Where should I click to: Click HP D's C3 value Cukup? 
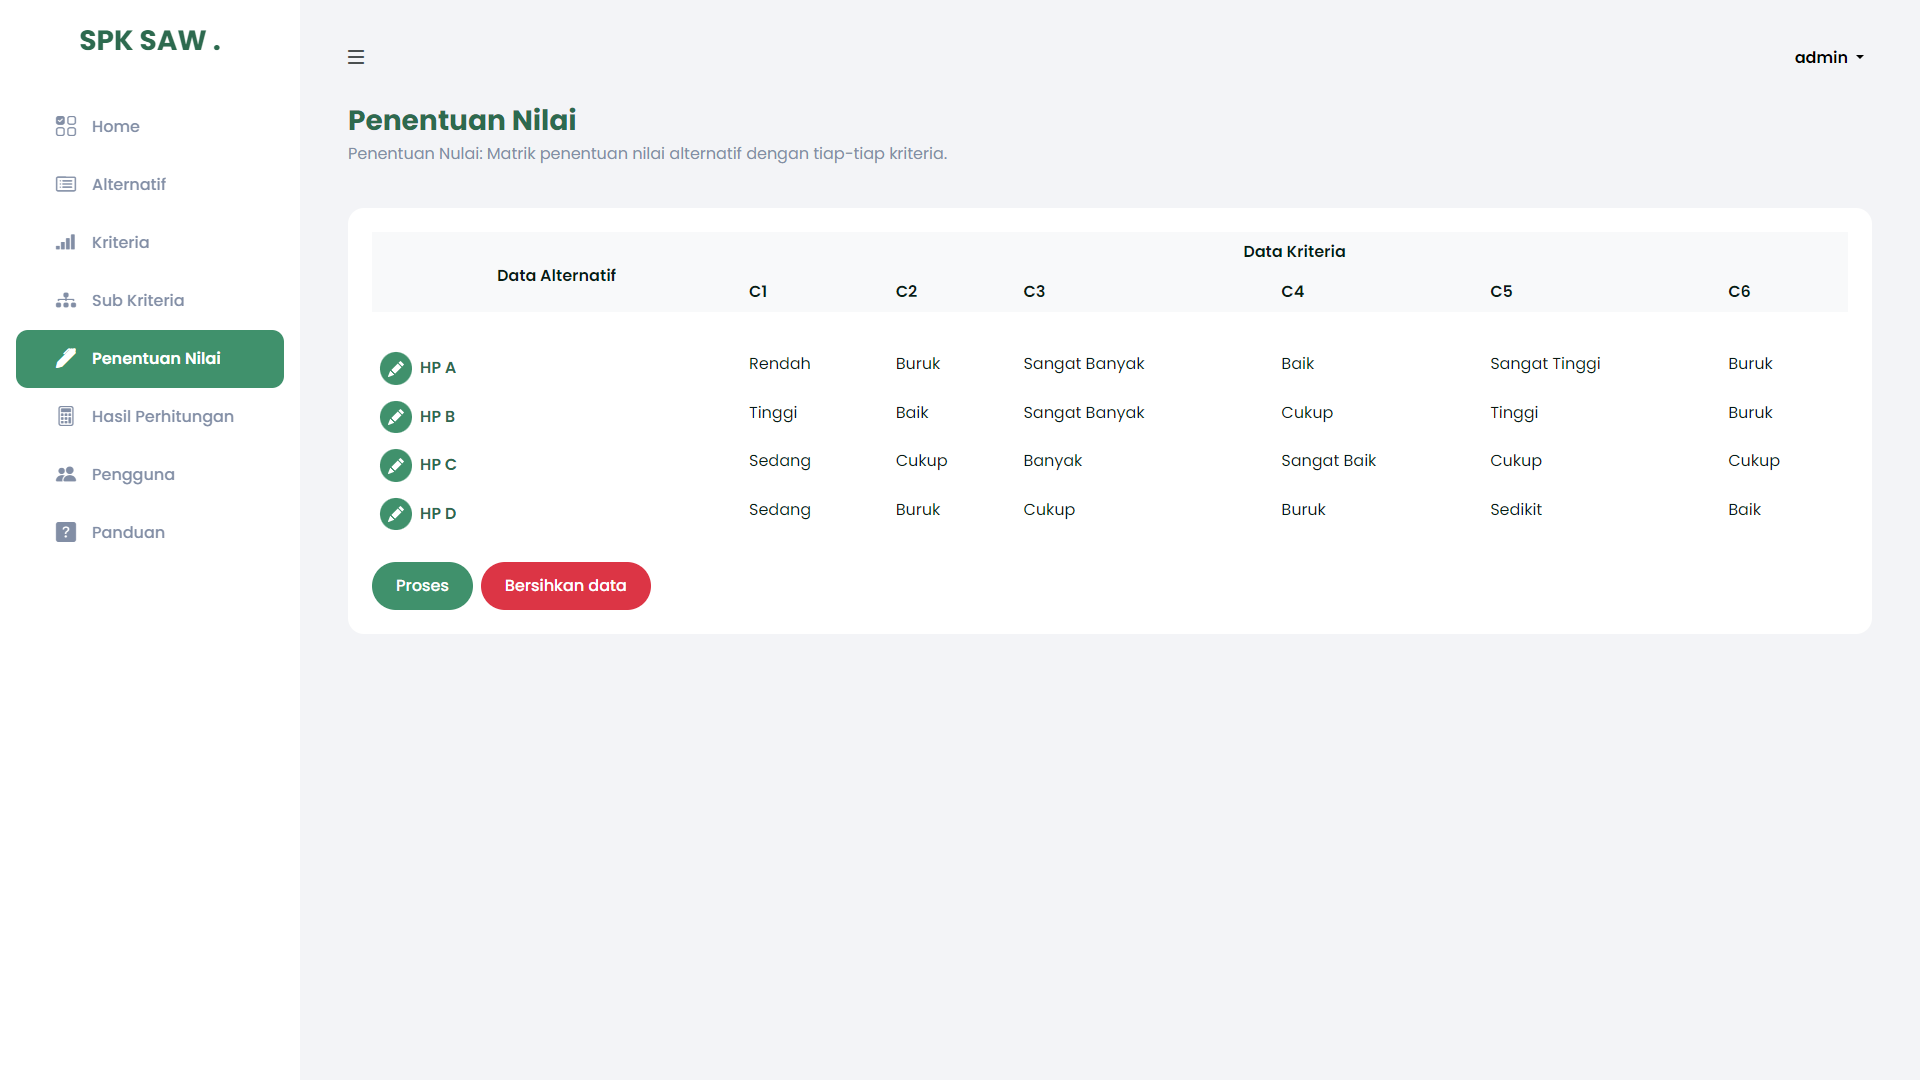(x=1049, y=510)
